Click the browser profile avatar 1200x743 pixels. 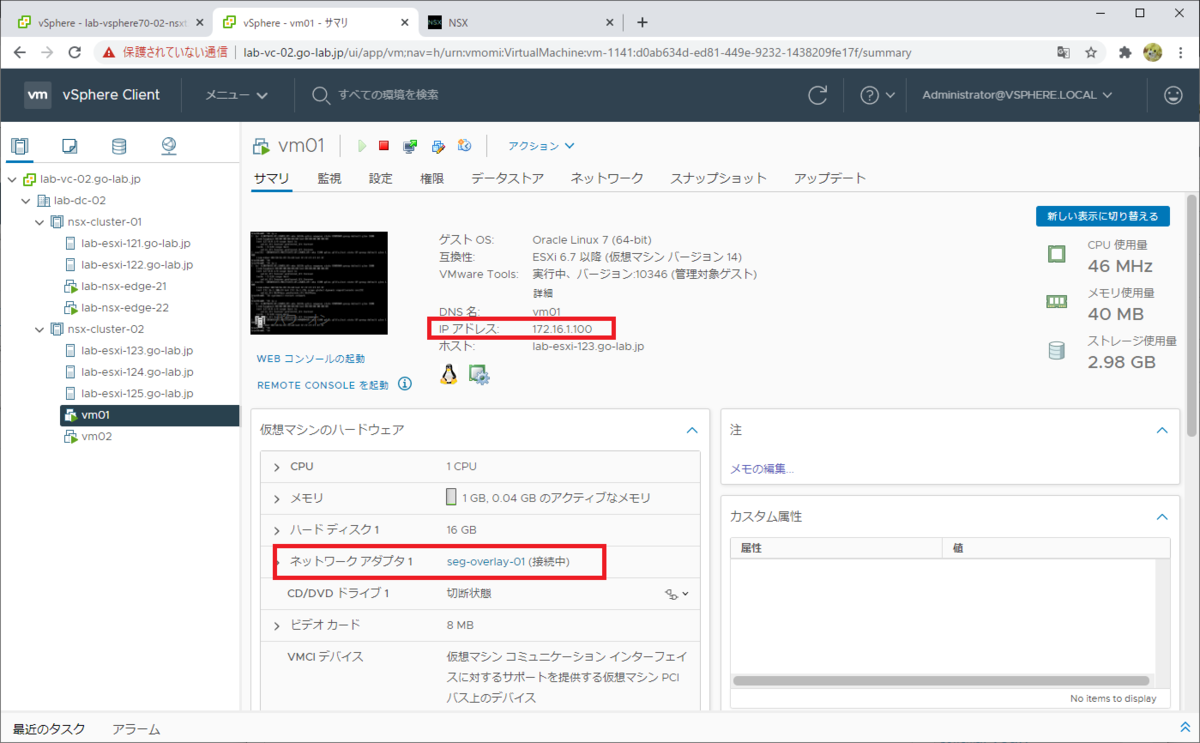point(1152,52)
